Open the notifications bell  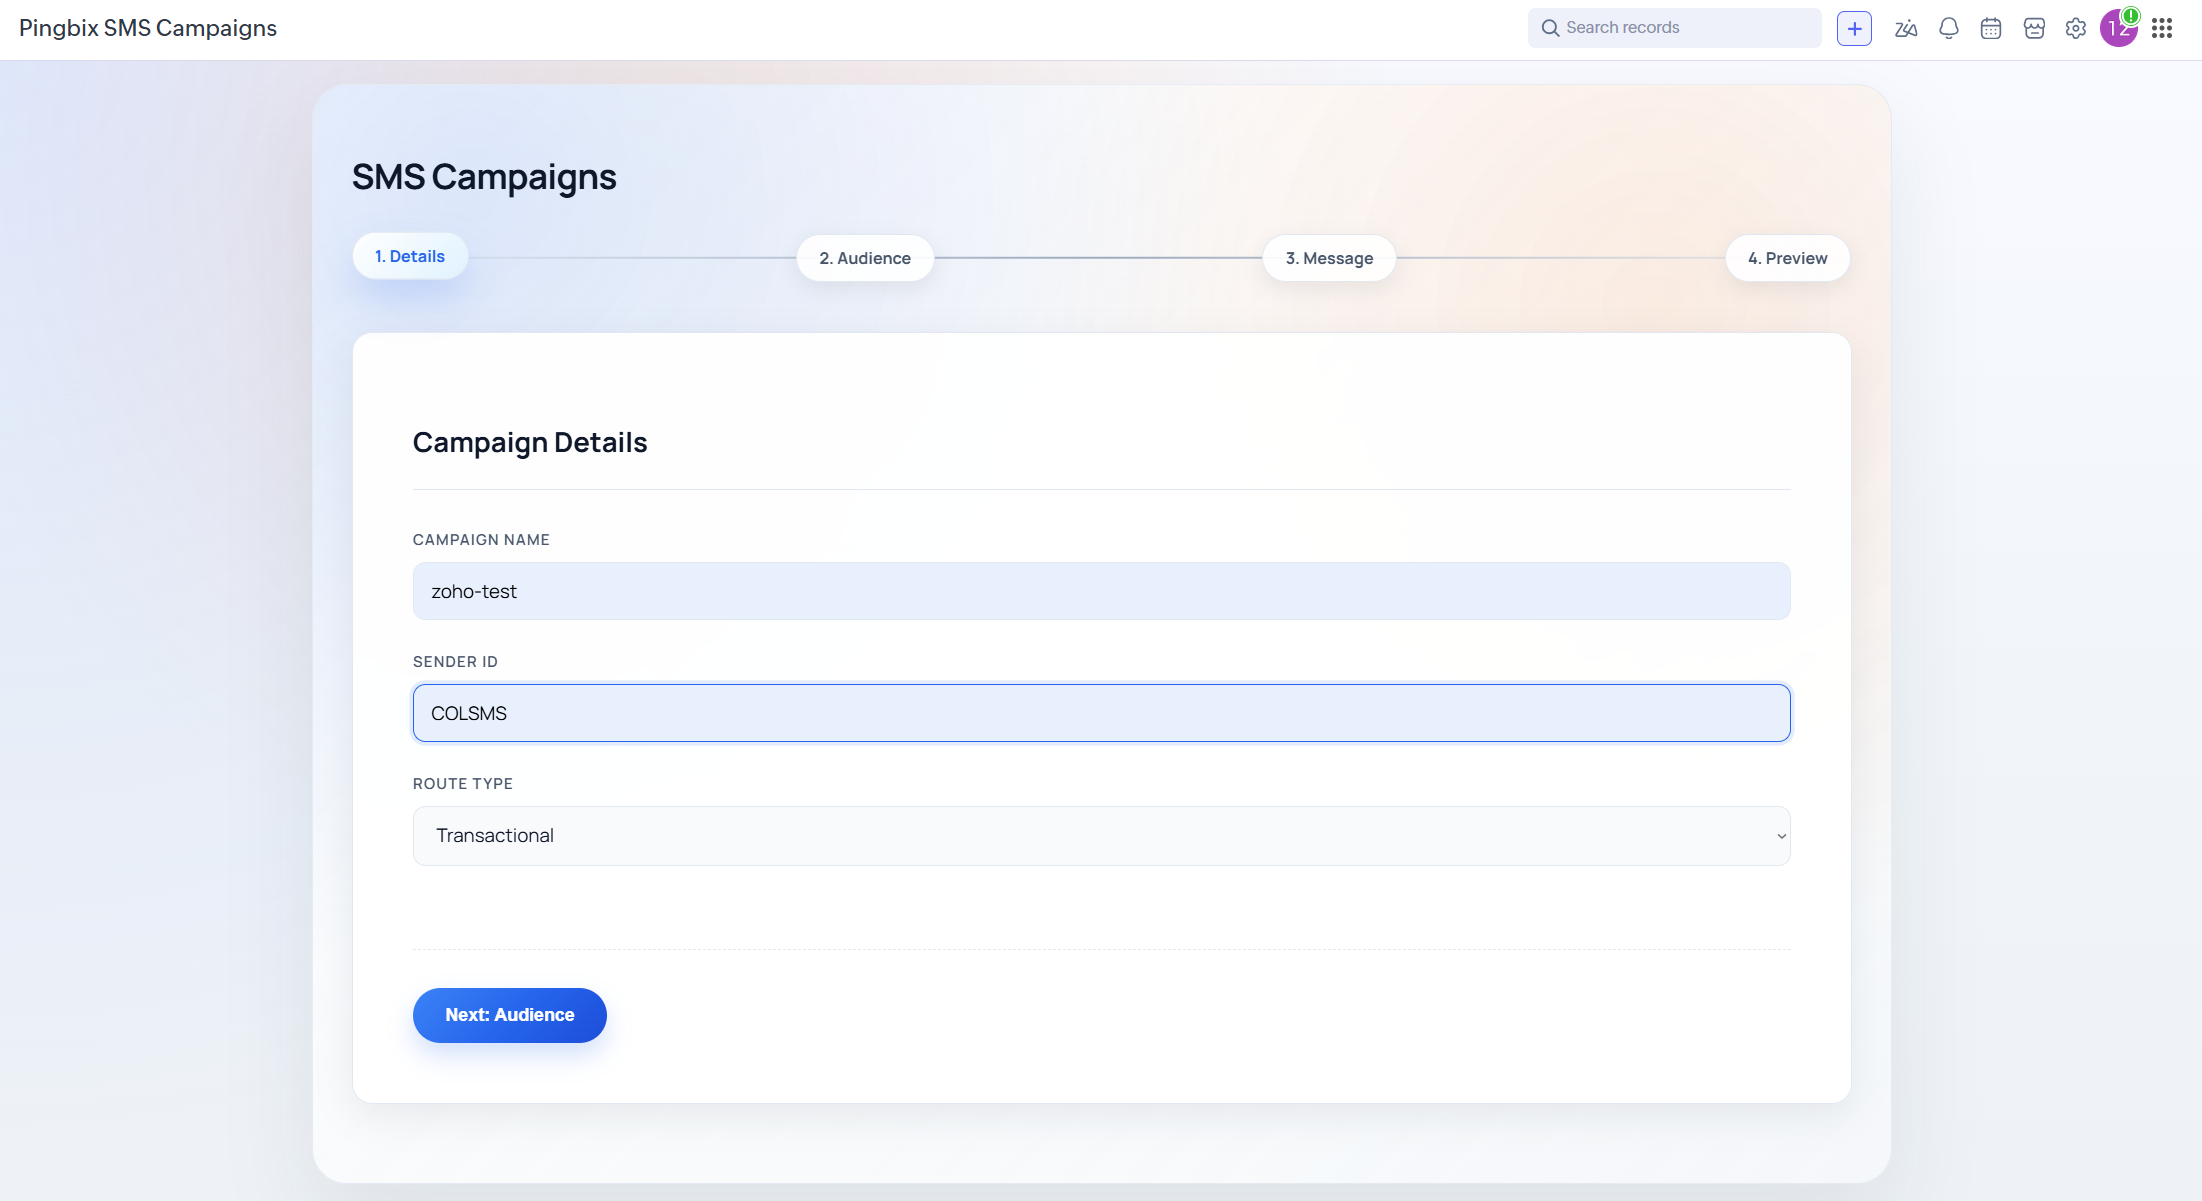(1948, 28)
